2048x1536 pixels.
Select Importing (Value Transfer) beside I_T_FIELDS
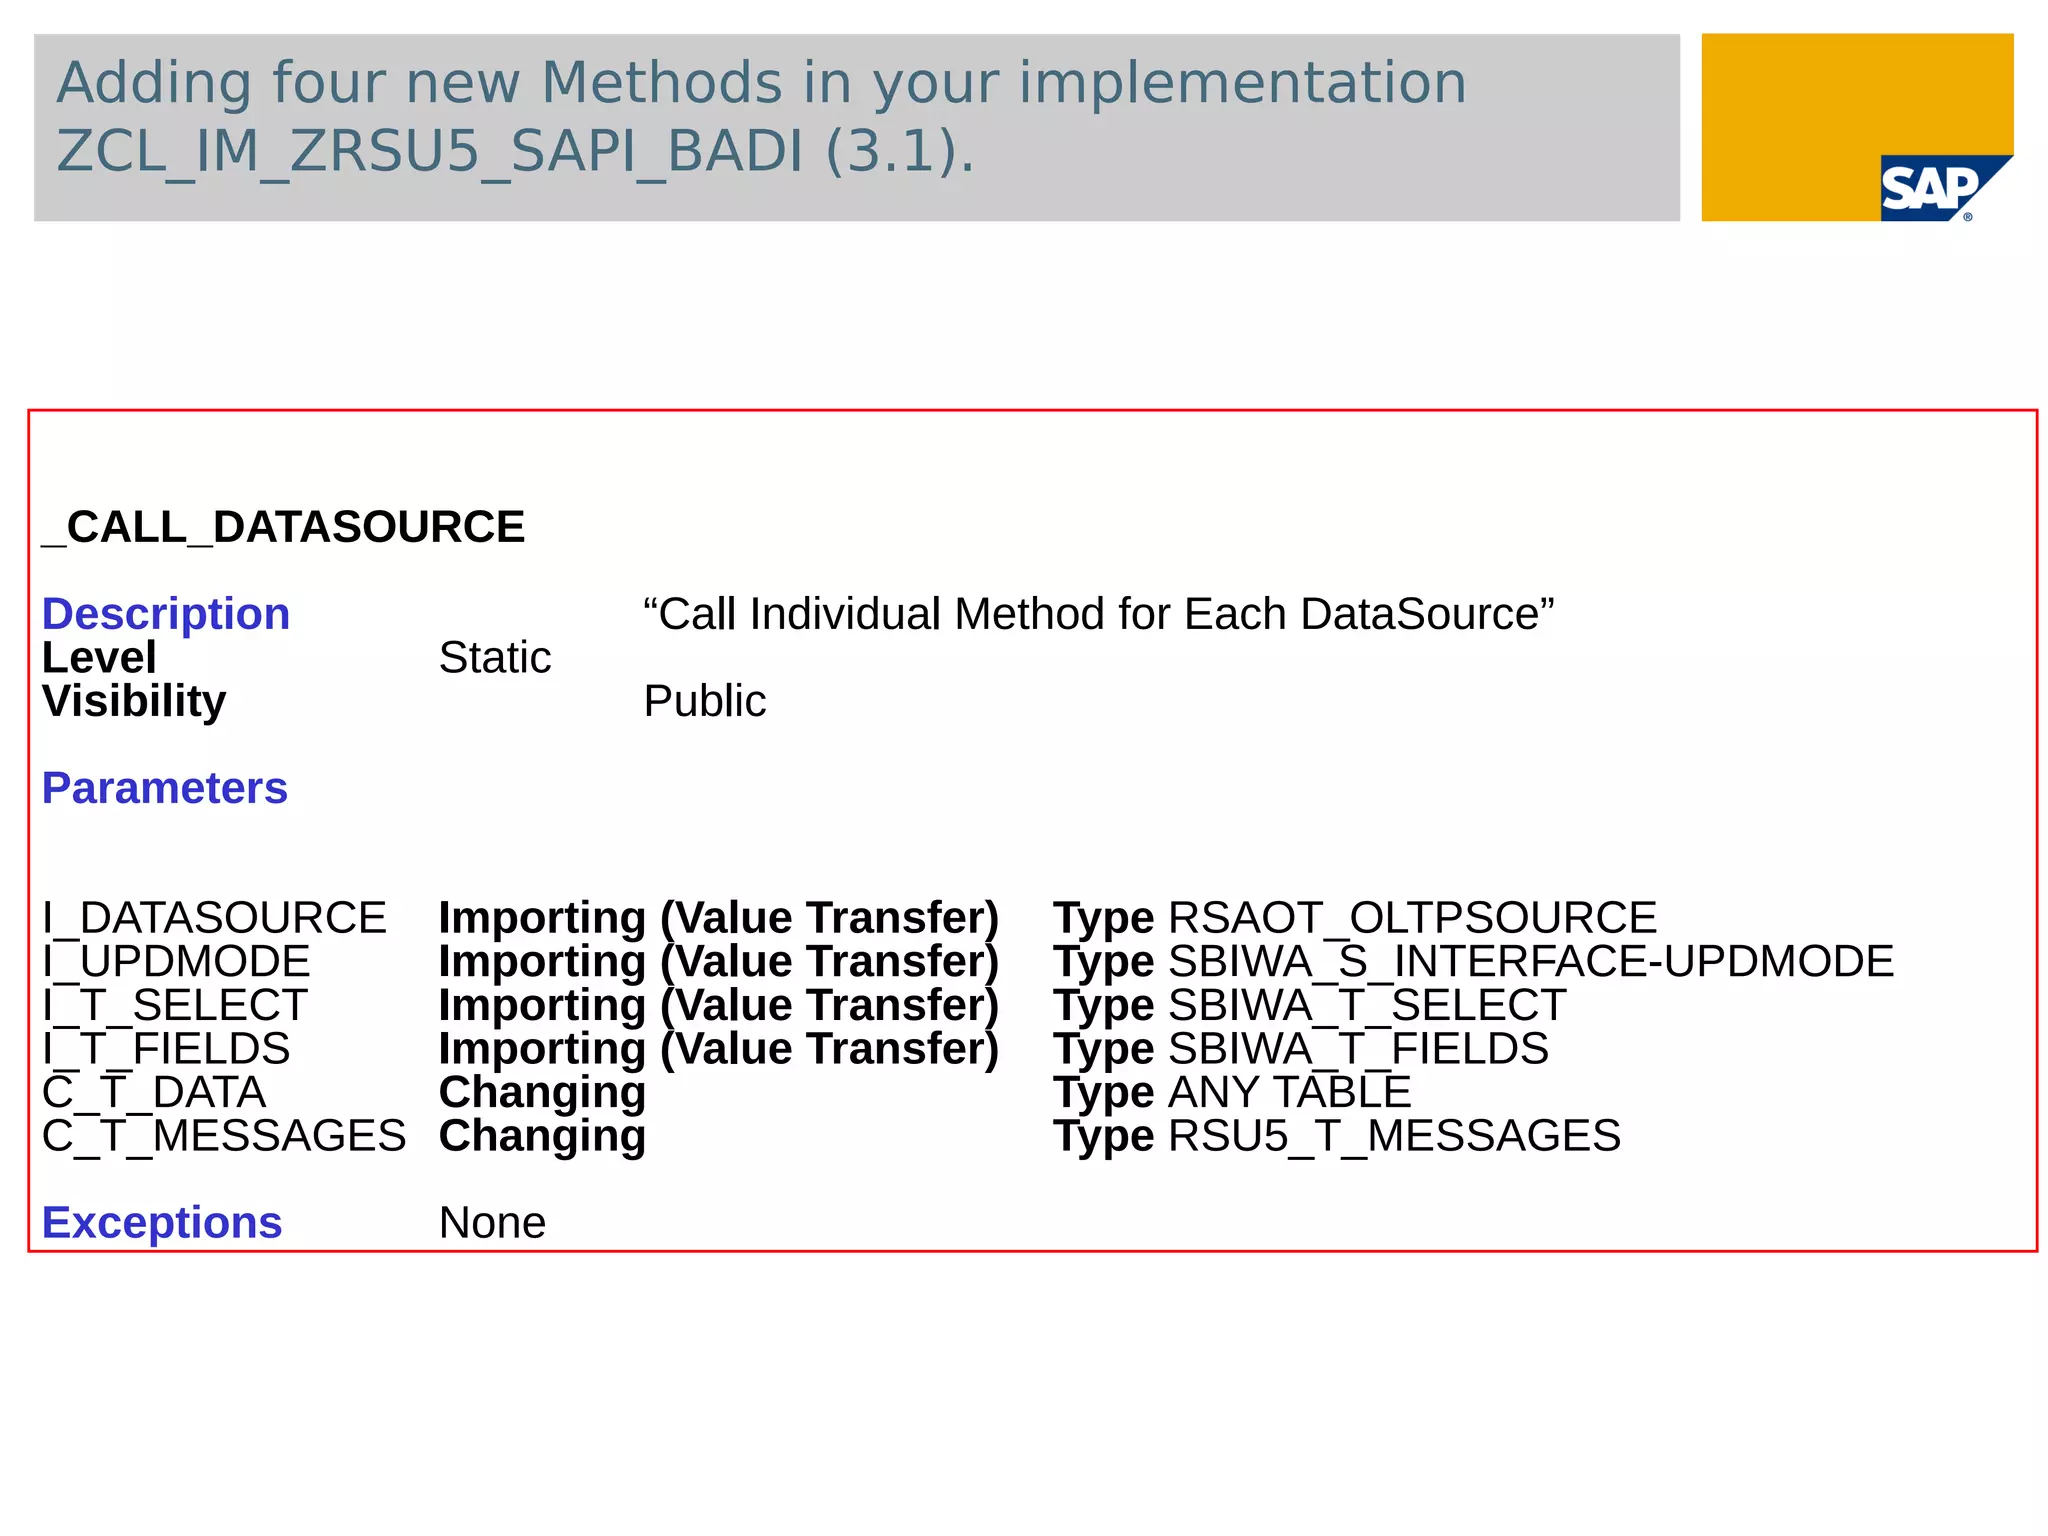click(719, 1049)
